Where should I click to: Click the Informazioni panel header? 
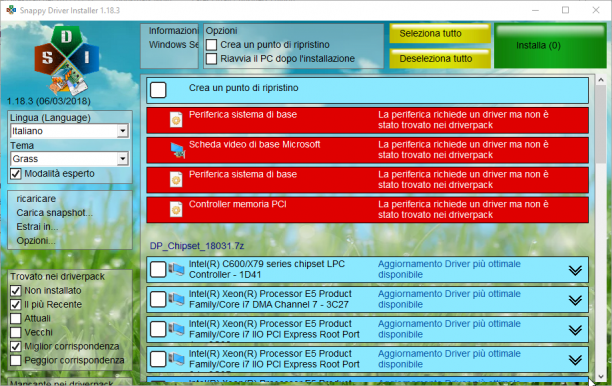tap(173, 30)
